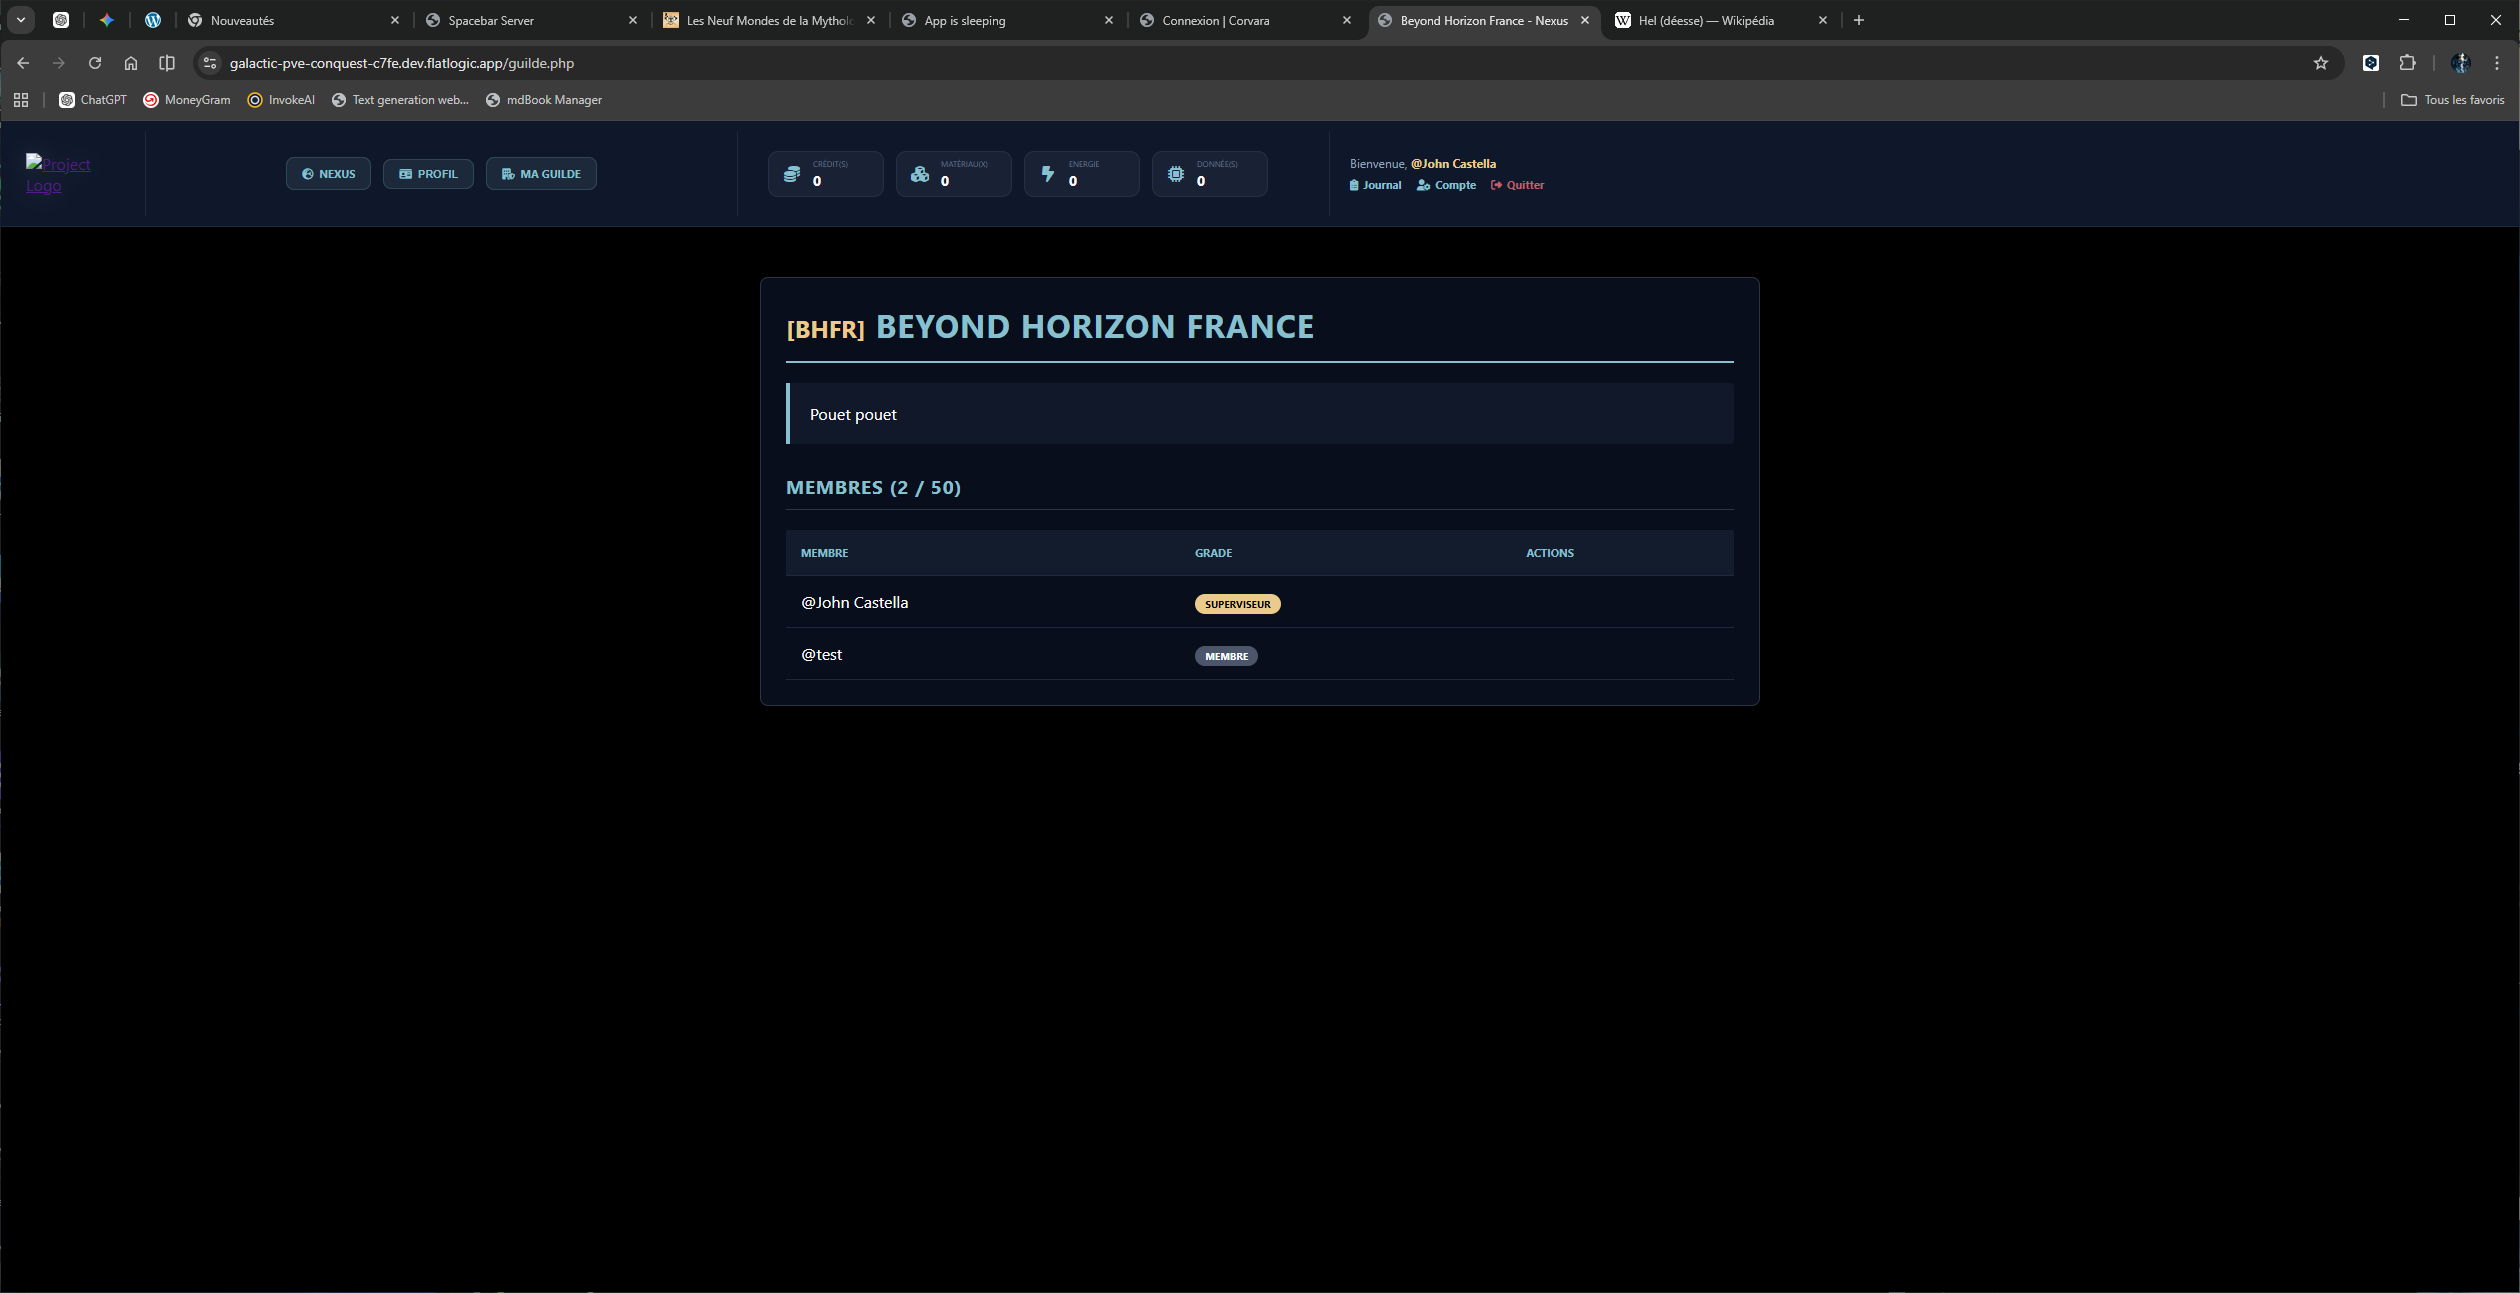Viewport: 2520px width, 1293px height.
Task: Reload the page
Action: 95,63
